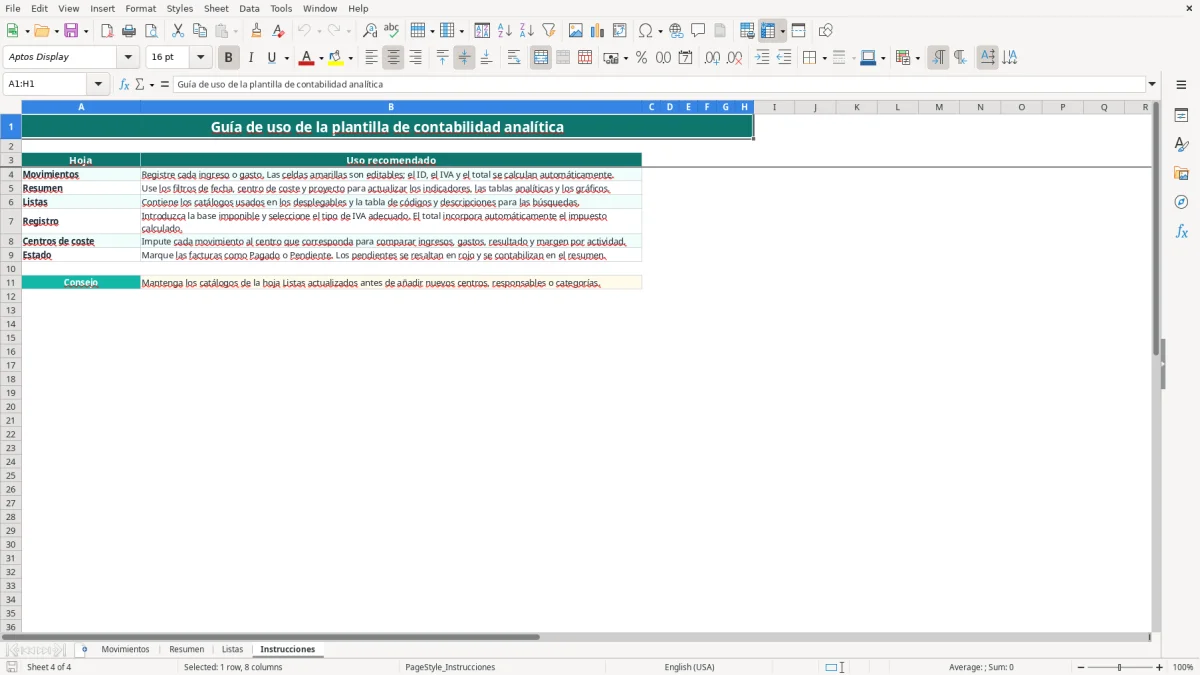Viewport: 1200px width, 675px height.
Task: Run the spelling check (abc icon)
Action: pyautogui.click(x=392, y=31)
